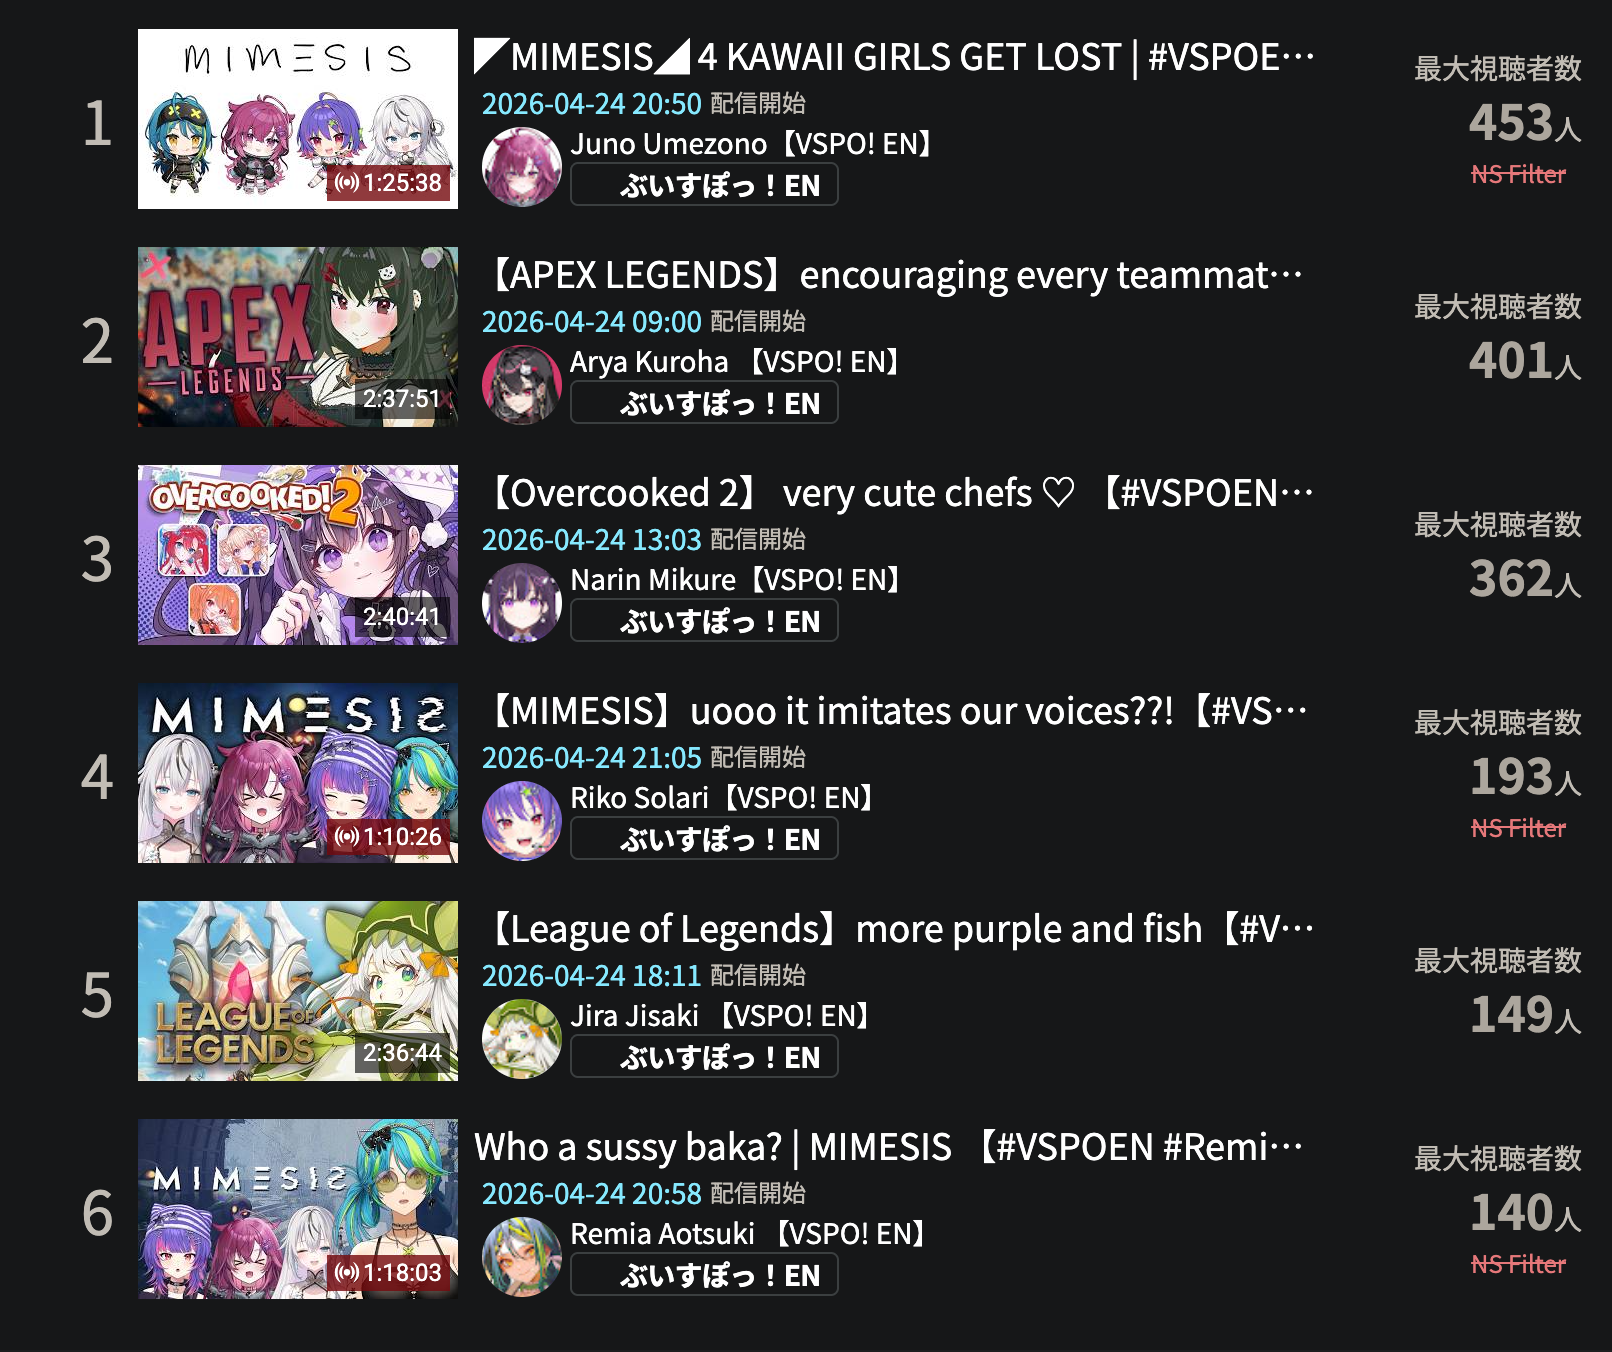Click the NS Filter label for Riko's stream
The height and width of the screenshot is (1352, 1612).
(1518, 828)
